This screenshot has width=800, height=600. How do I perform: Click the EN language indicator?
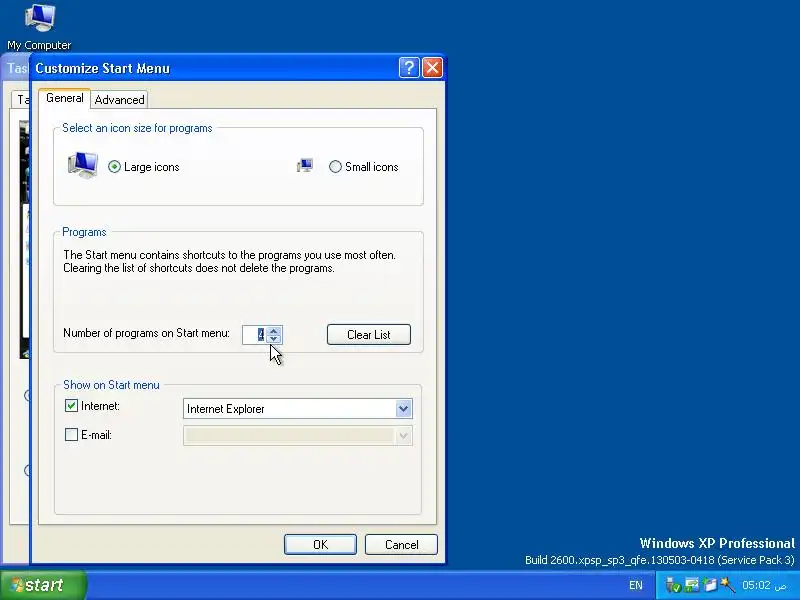(x=636, y=585)
